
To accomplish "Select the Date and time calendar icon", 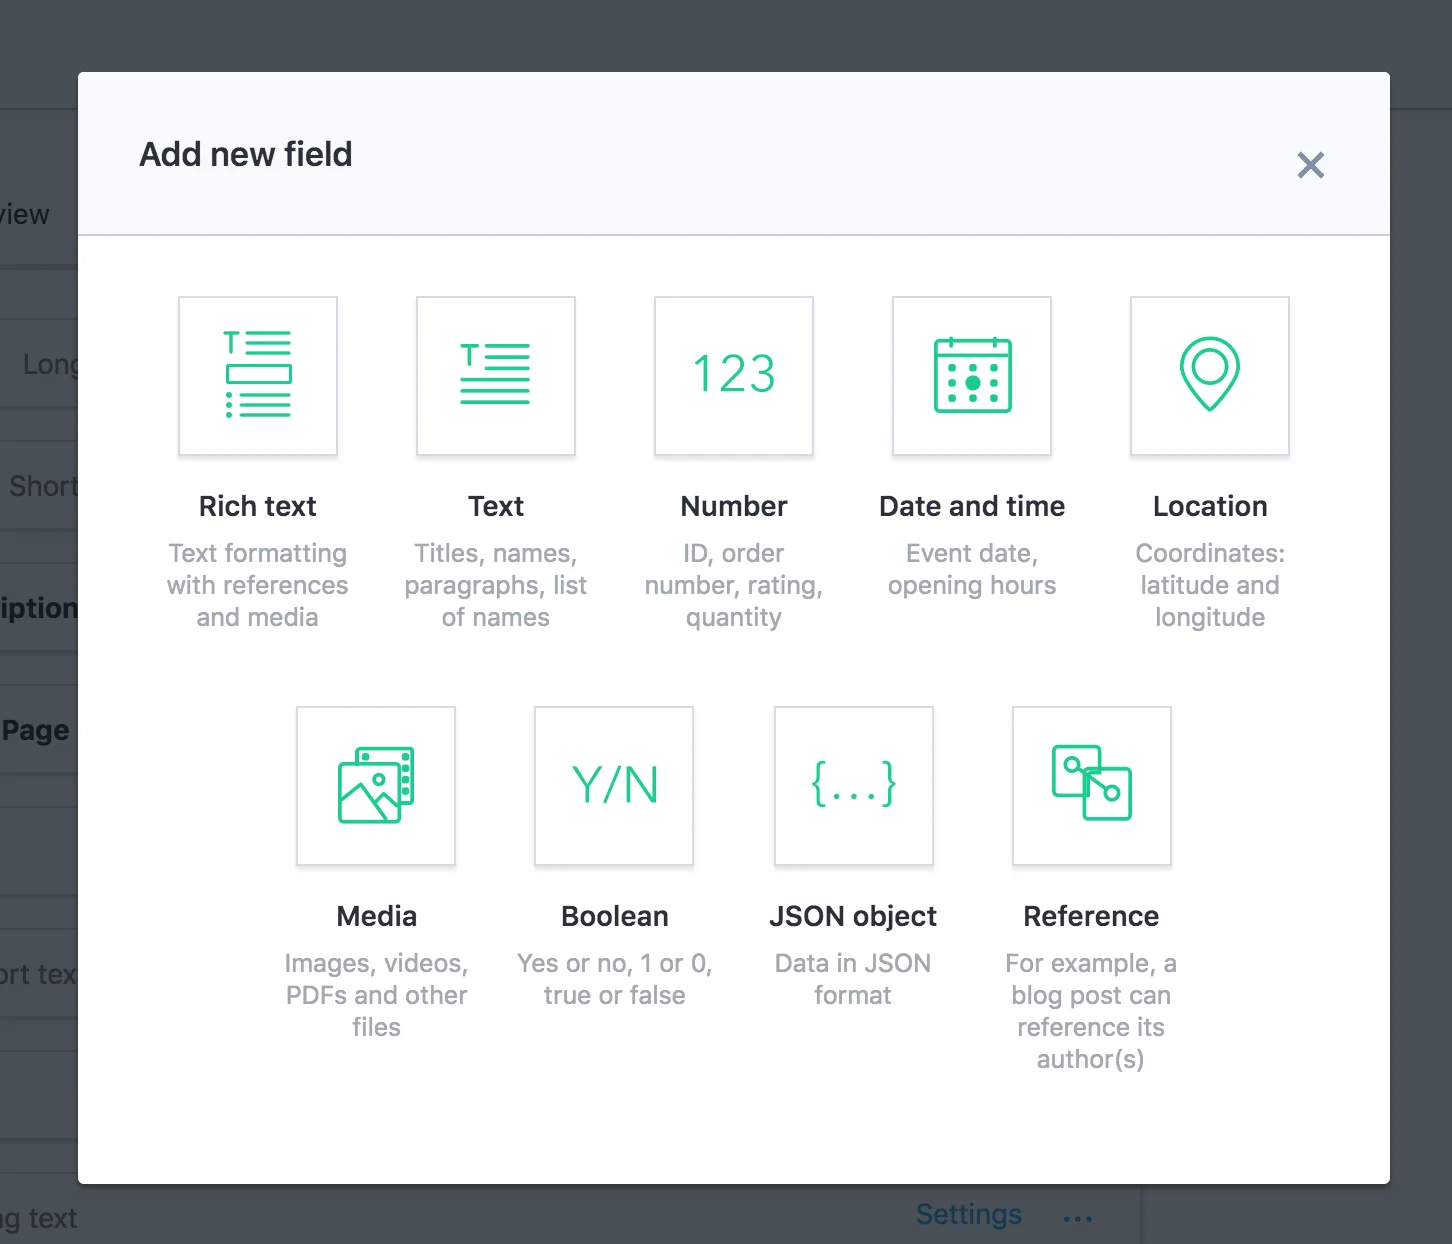I will 972,376.
